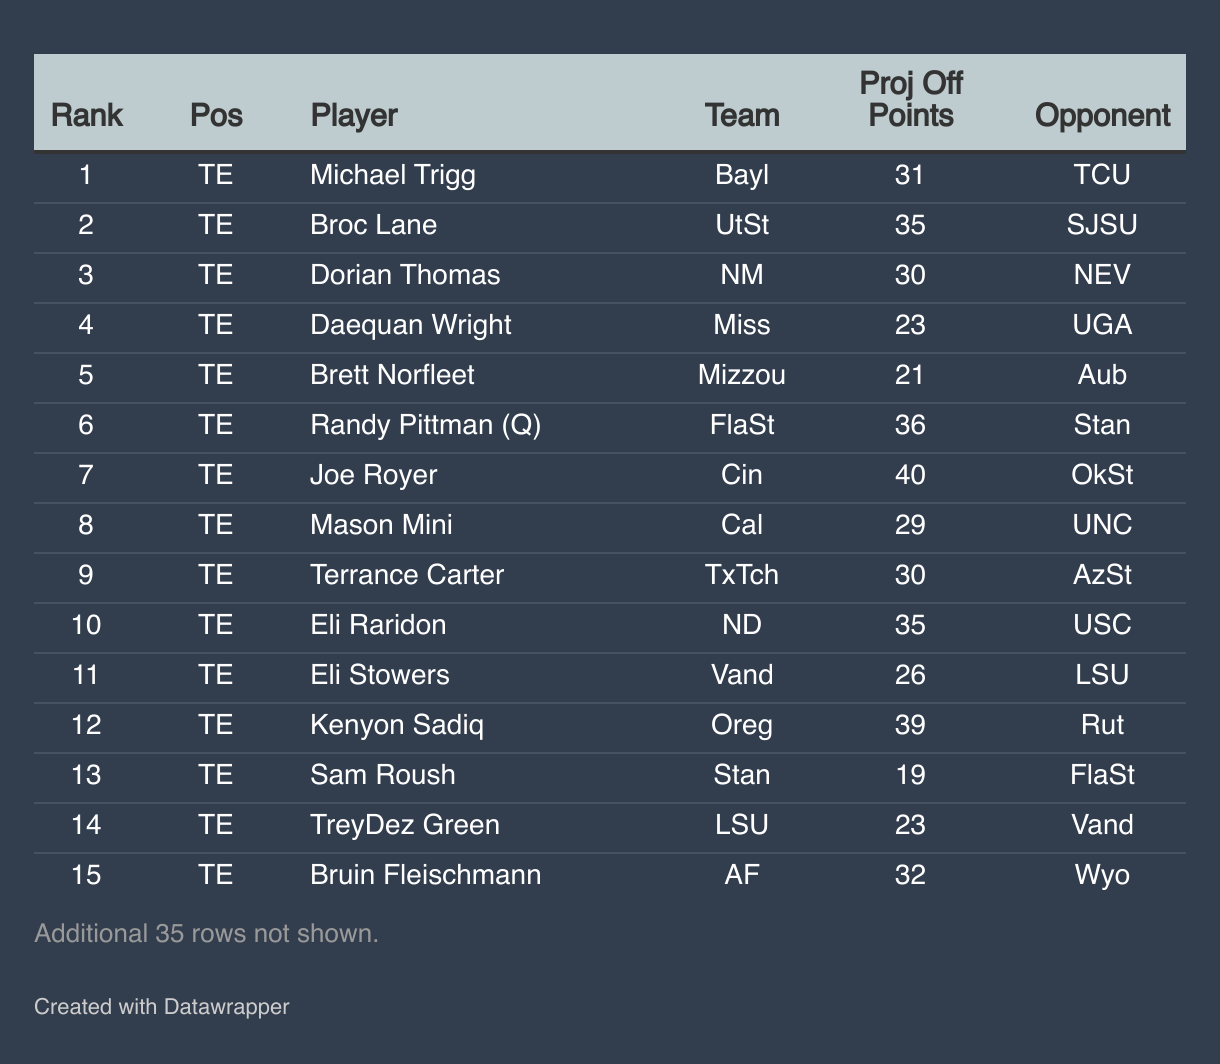Click Mizzou team cell for Brett Norfleet
The width and height of the screenshot is (1220, 1064).
(742, 375)
